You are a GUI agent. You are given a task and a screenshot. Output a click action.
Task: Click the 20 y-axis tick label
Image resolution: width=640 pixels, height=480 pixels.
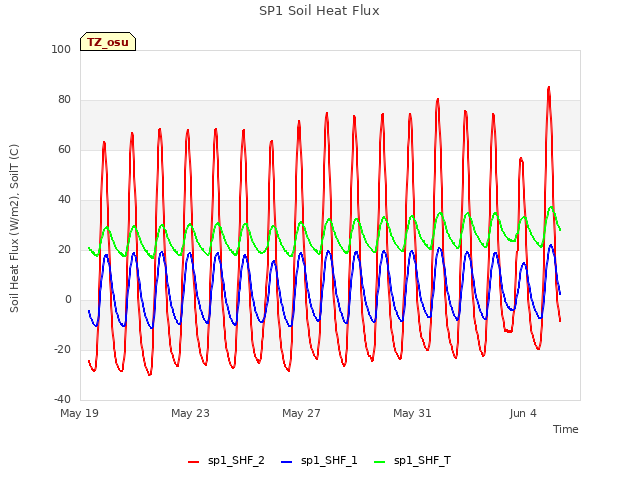point(64,249)
